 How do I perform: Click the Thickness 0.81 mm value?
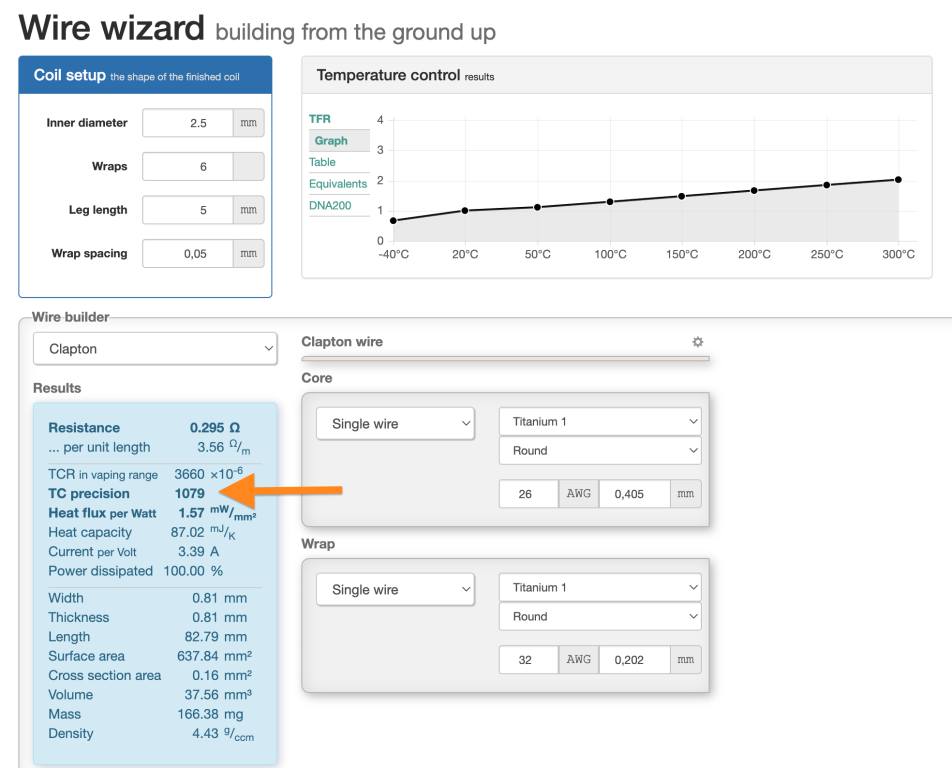point(219,617)
